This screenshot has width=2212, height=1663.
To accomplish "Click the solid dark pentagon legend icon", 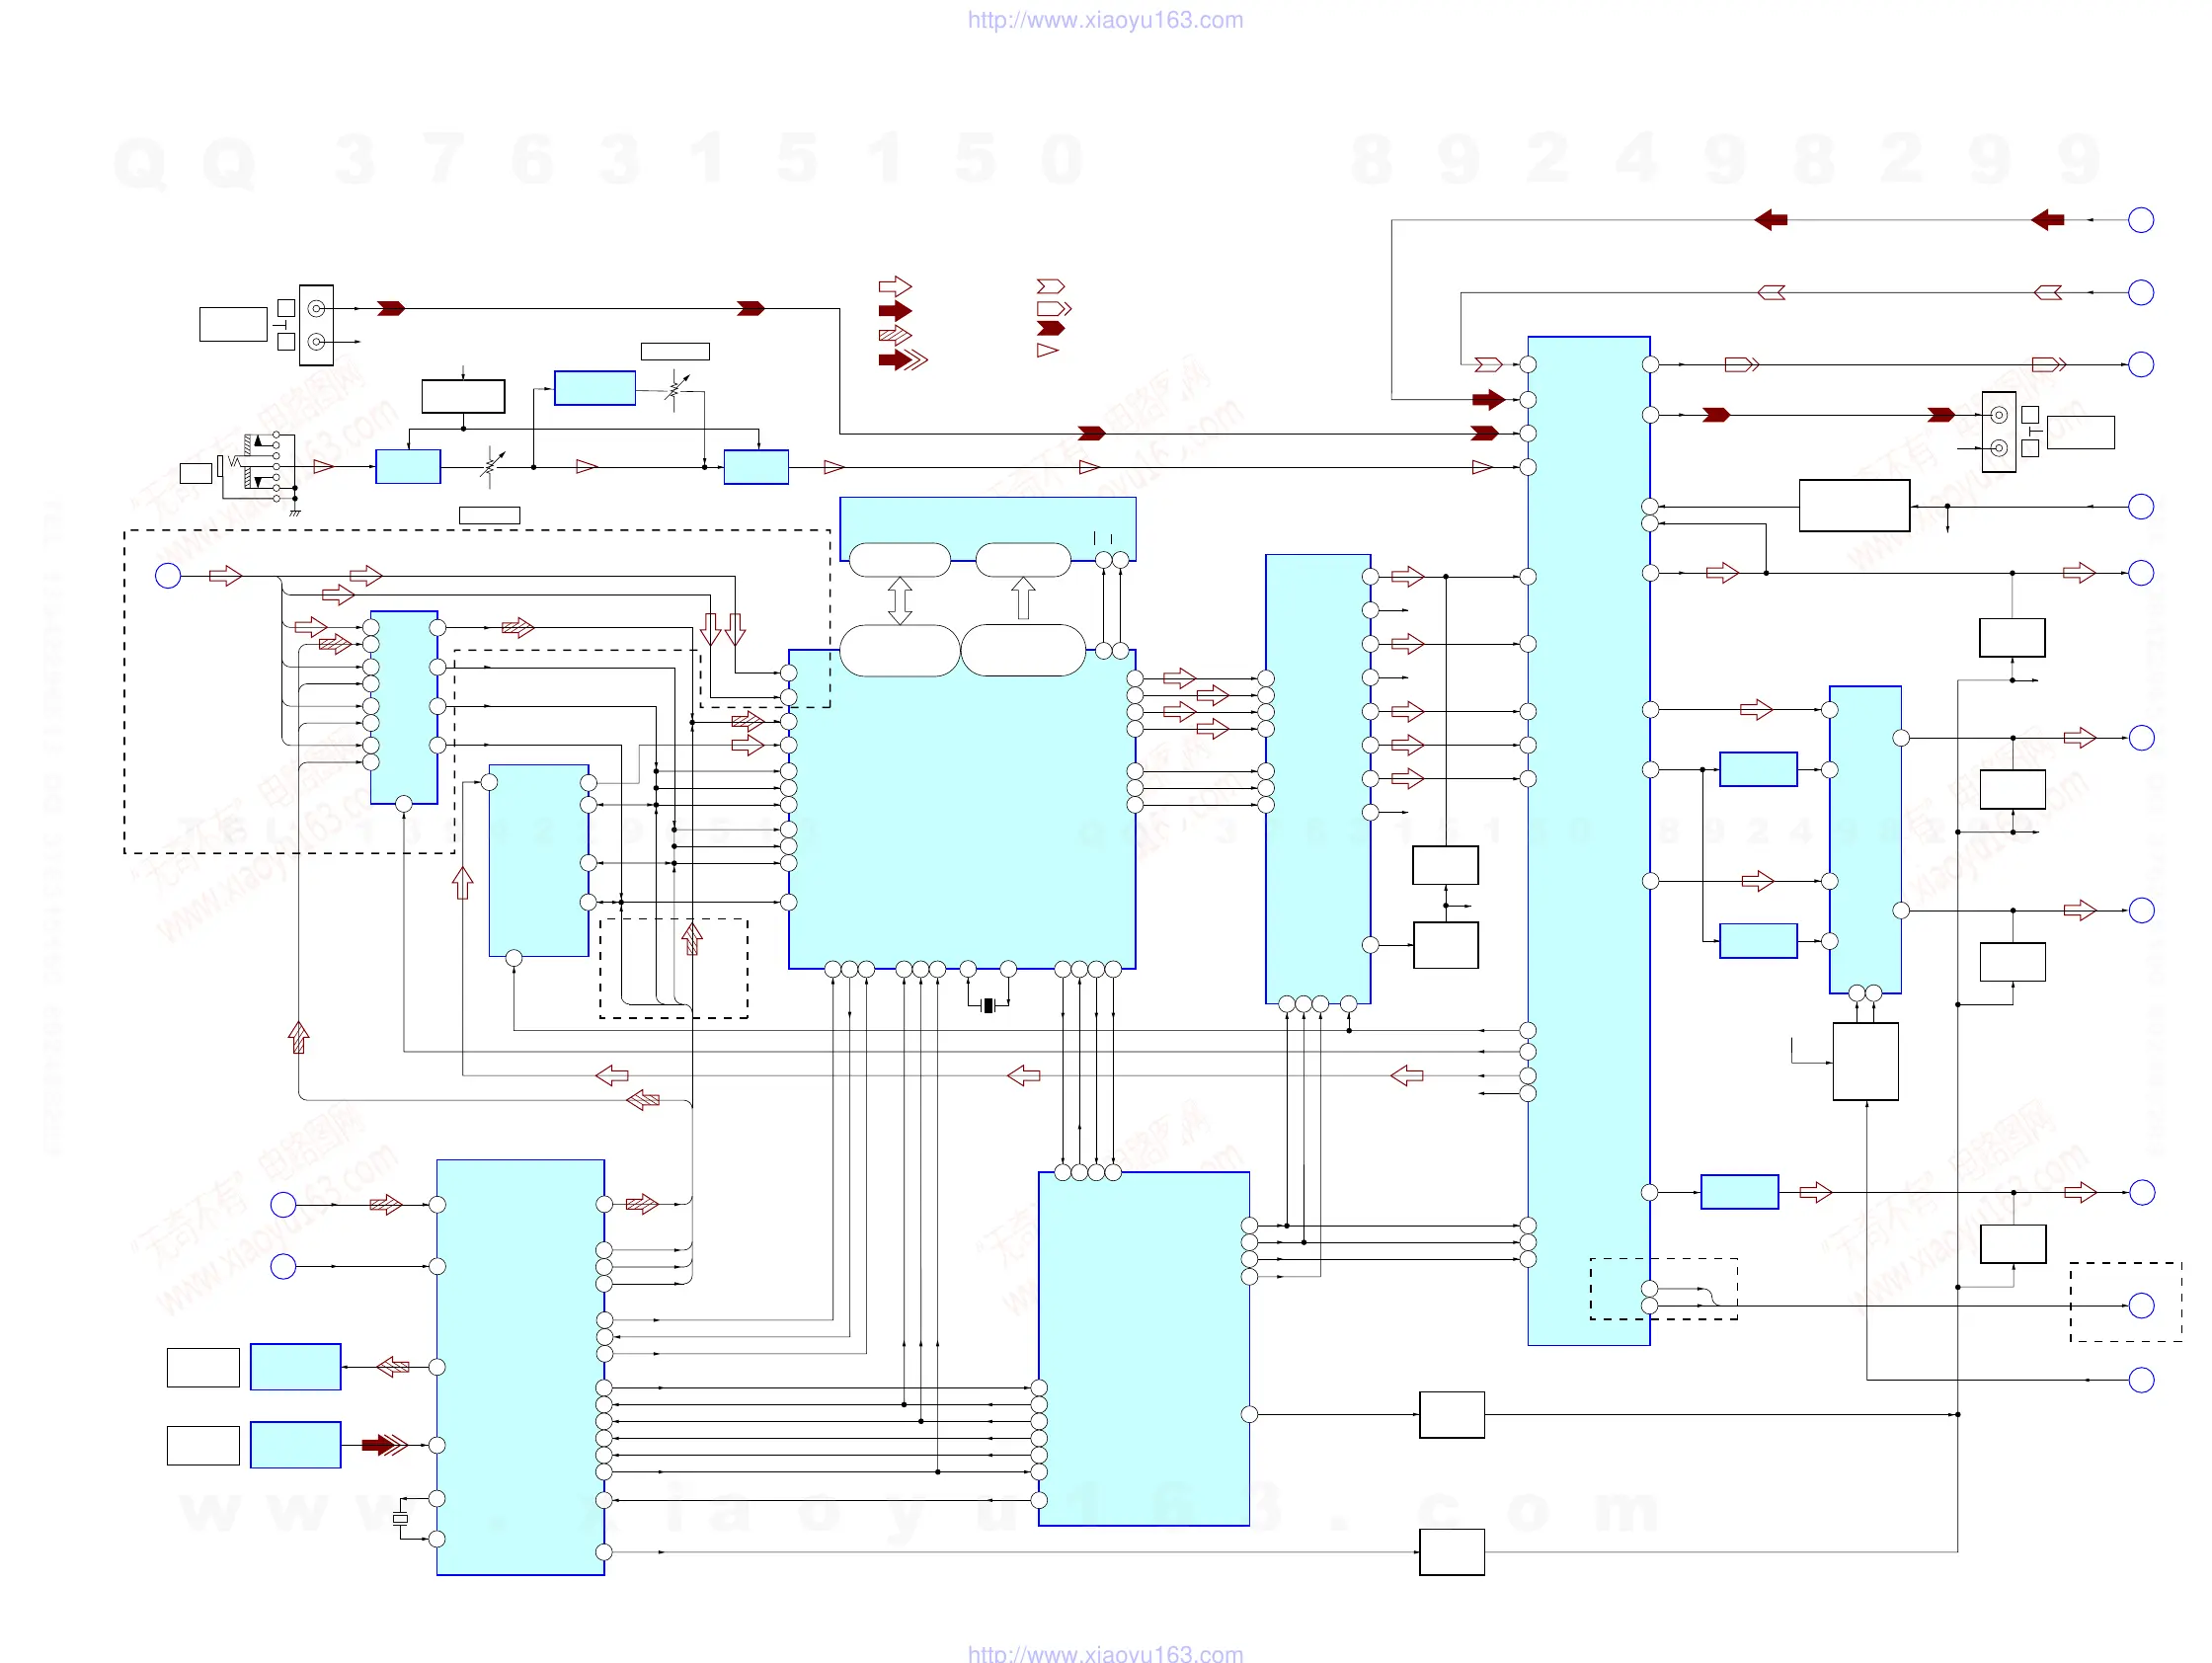I will point(1051,328).
